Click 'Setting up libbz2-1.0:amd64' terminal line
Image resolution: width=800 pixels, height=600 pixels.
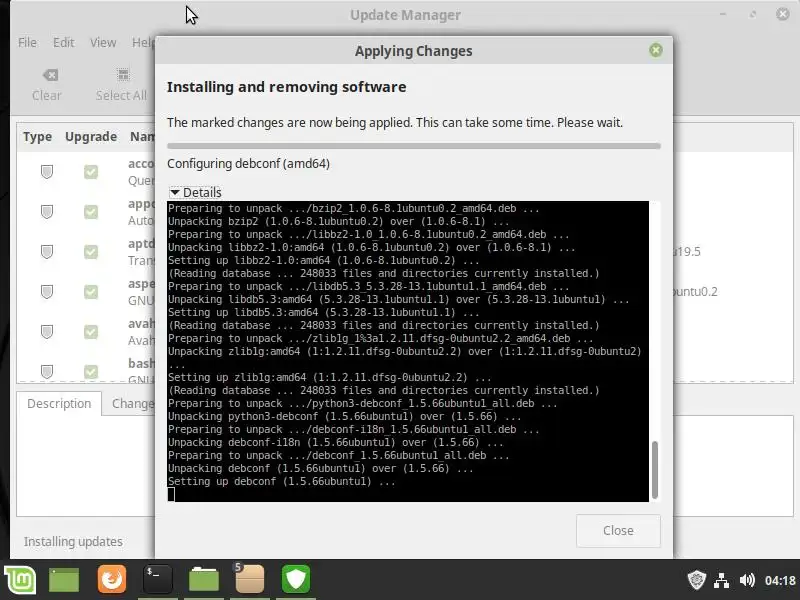coord(323,260)
